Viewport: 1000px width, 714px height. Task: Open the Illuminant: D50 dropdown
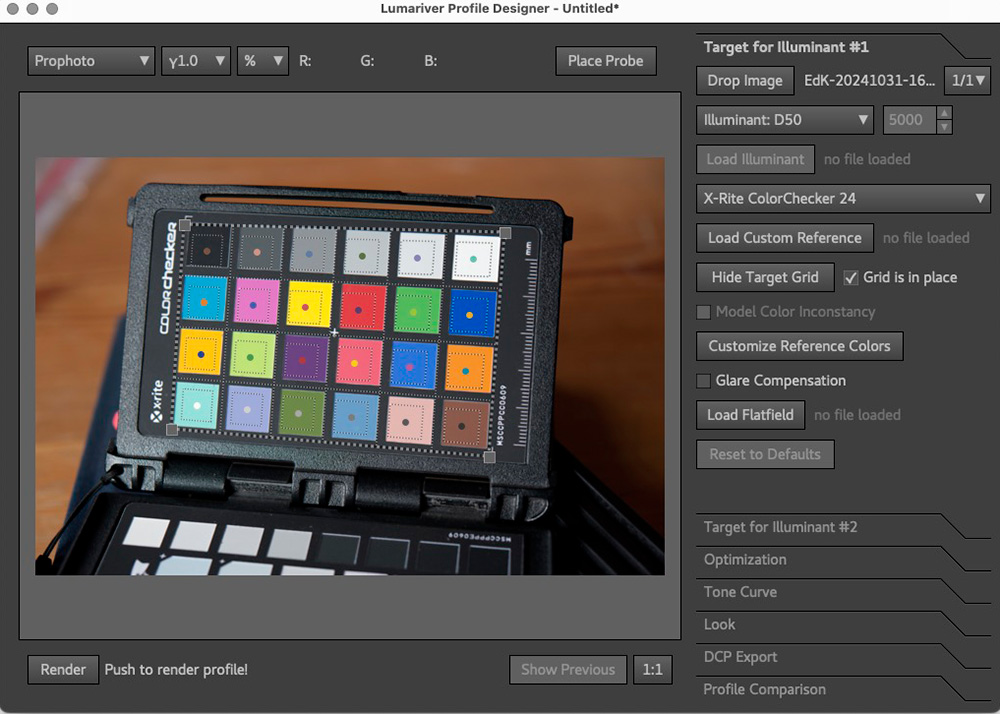785,120
